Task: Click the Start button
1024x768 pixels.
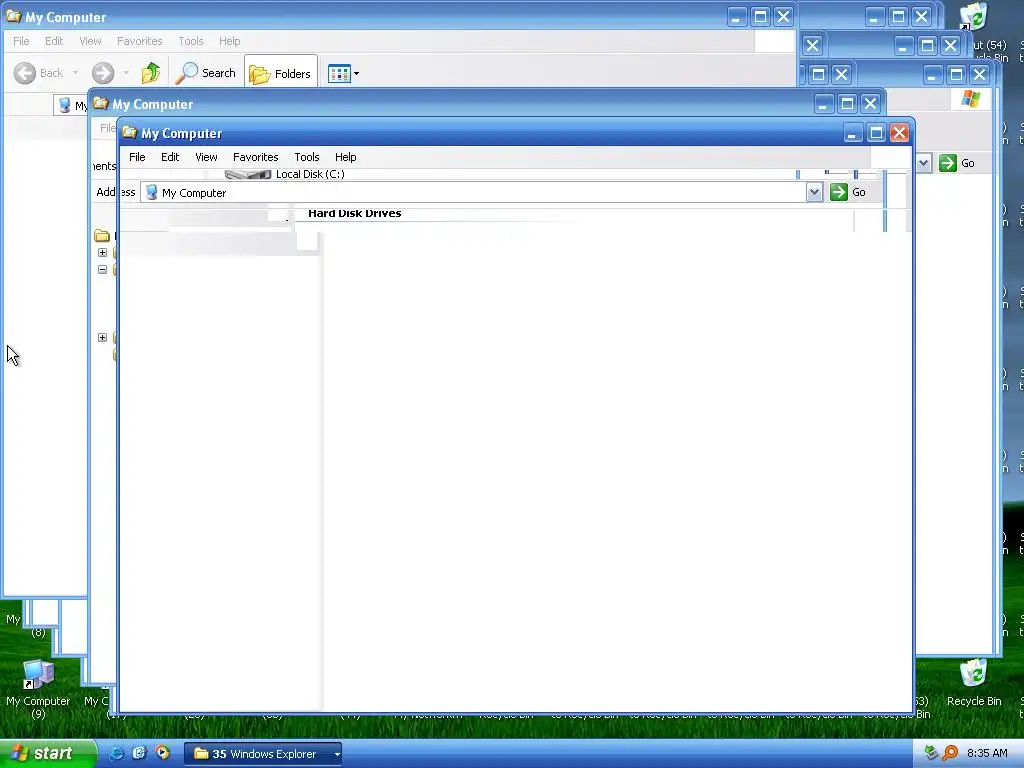Action: click(x=47, y=754)
